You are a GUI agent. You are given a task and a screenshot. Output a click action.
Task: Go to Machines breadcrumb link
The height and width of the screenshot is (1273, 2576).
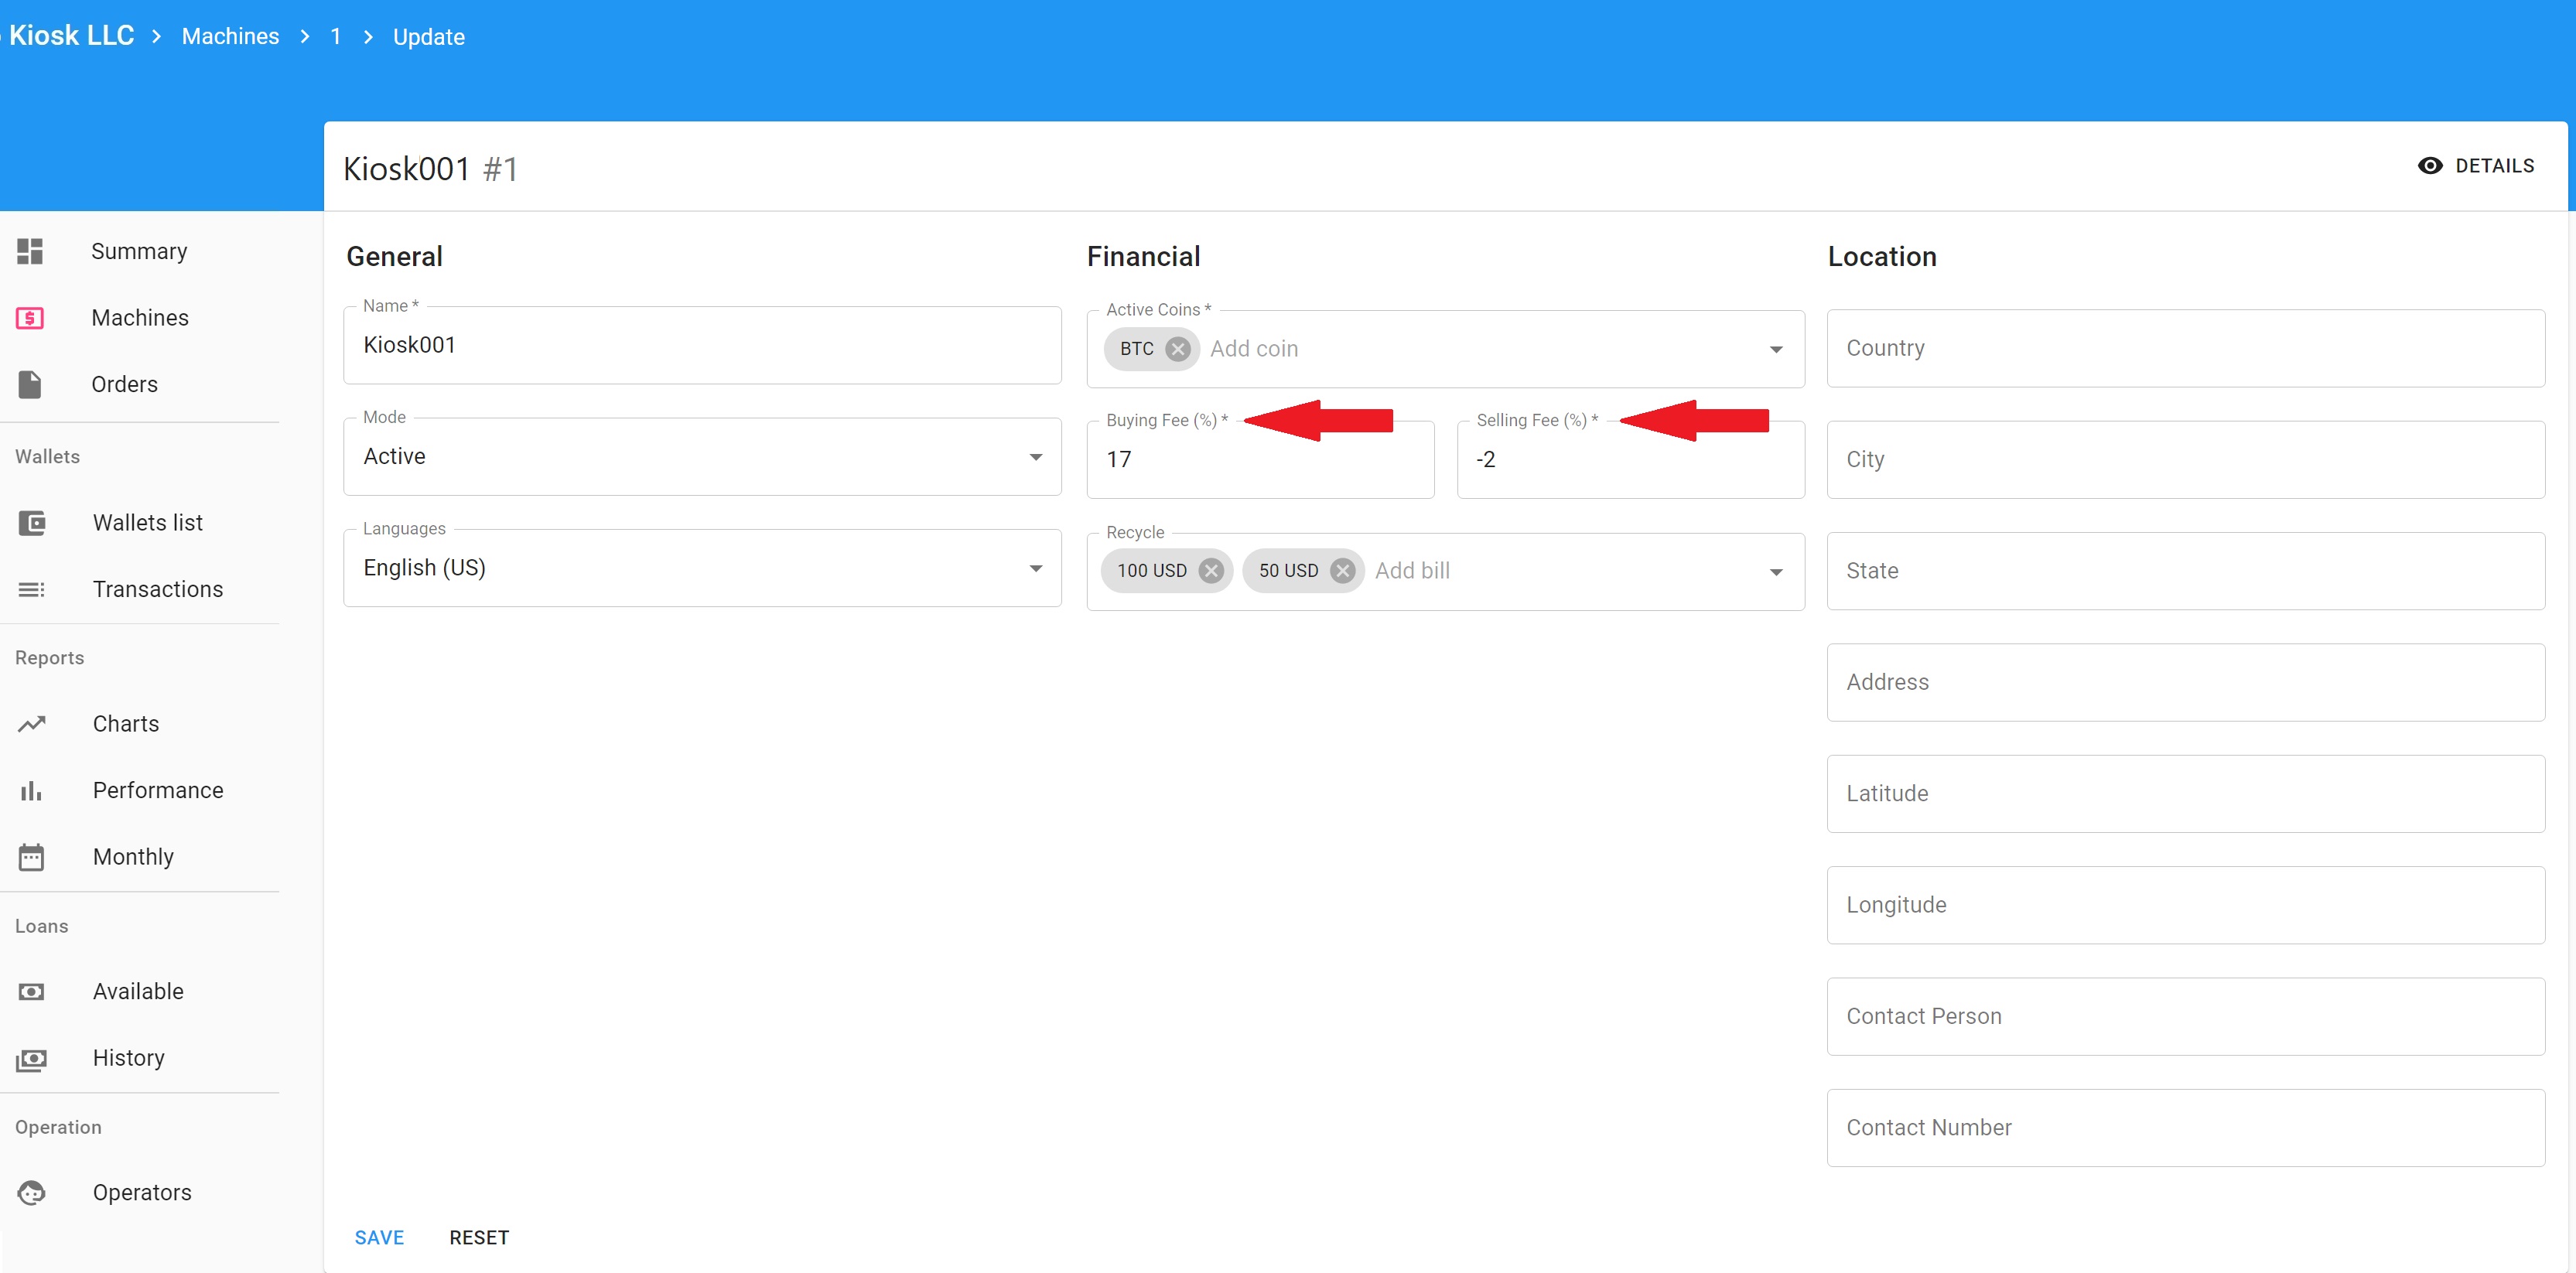[230, 37]
